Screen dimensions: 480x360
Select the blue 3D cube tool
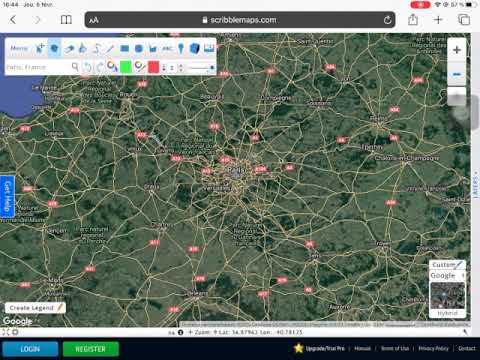point(194,49)
